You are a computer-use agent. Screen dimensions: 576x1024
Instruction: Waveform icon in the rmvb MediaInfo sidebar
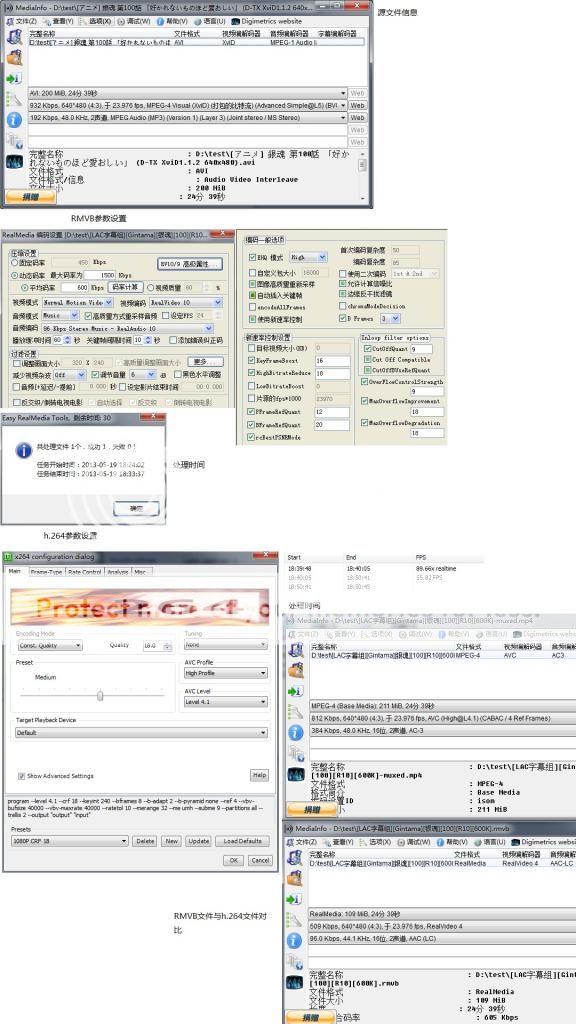point(295,983)
